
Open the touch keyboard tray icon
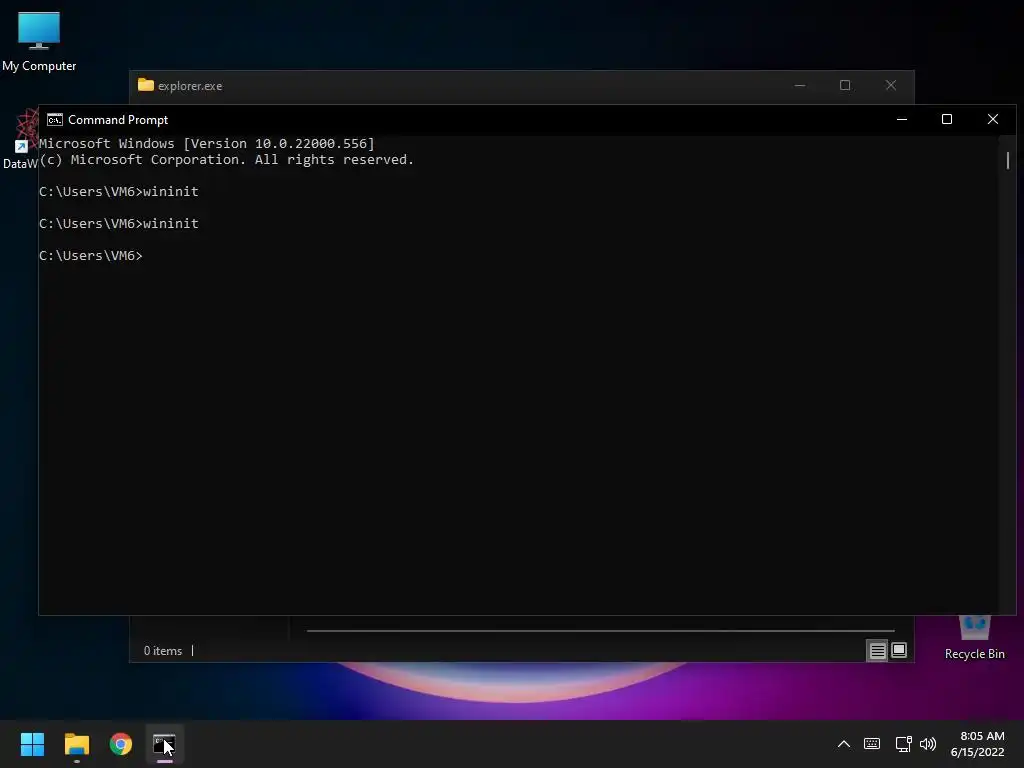(872, 744)
